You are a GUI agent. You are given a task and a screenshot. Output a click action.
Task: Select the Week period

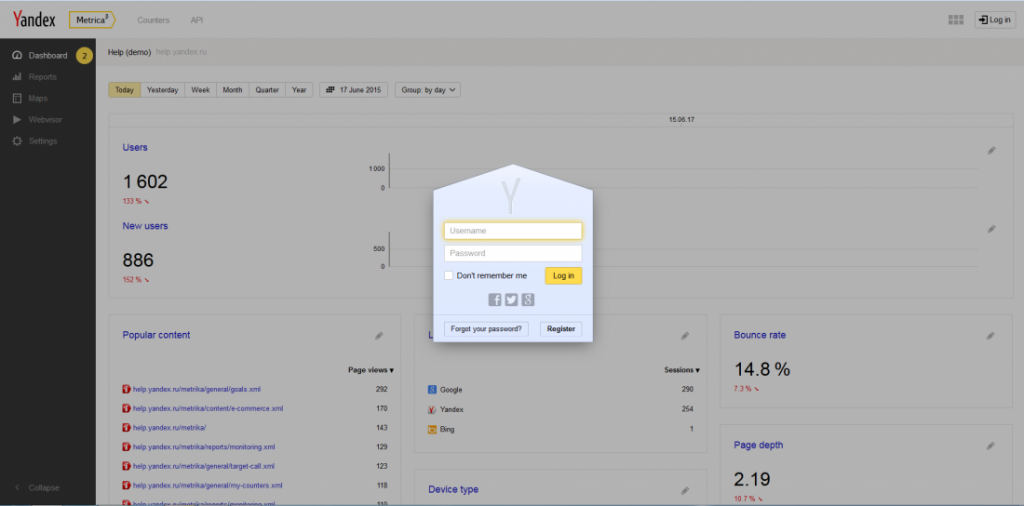(x=200, y=90)
